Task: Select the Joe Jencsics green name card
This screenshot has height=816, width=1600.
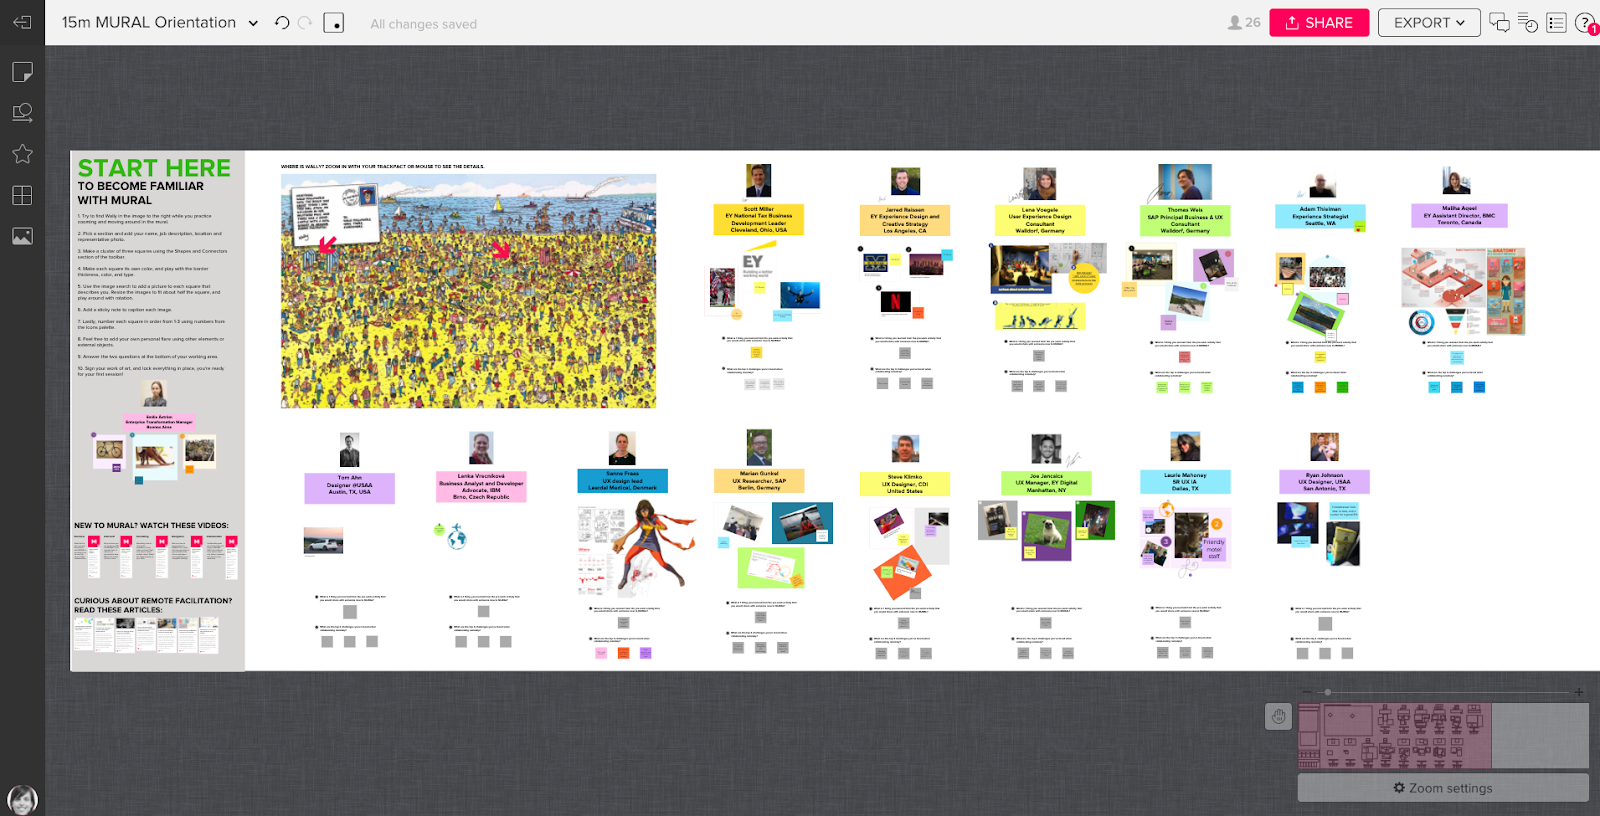Action: coord(1046,483)
